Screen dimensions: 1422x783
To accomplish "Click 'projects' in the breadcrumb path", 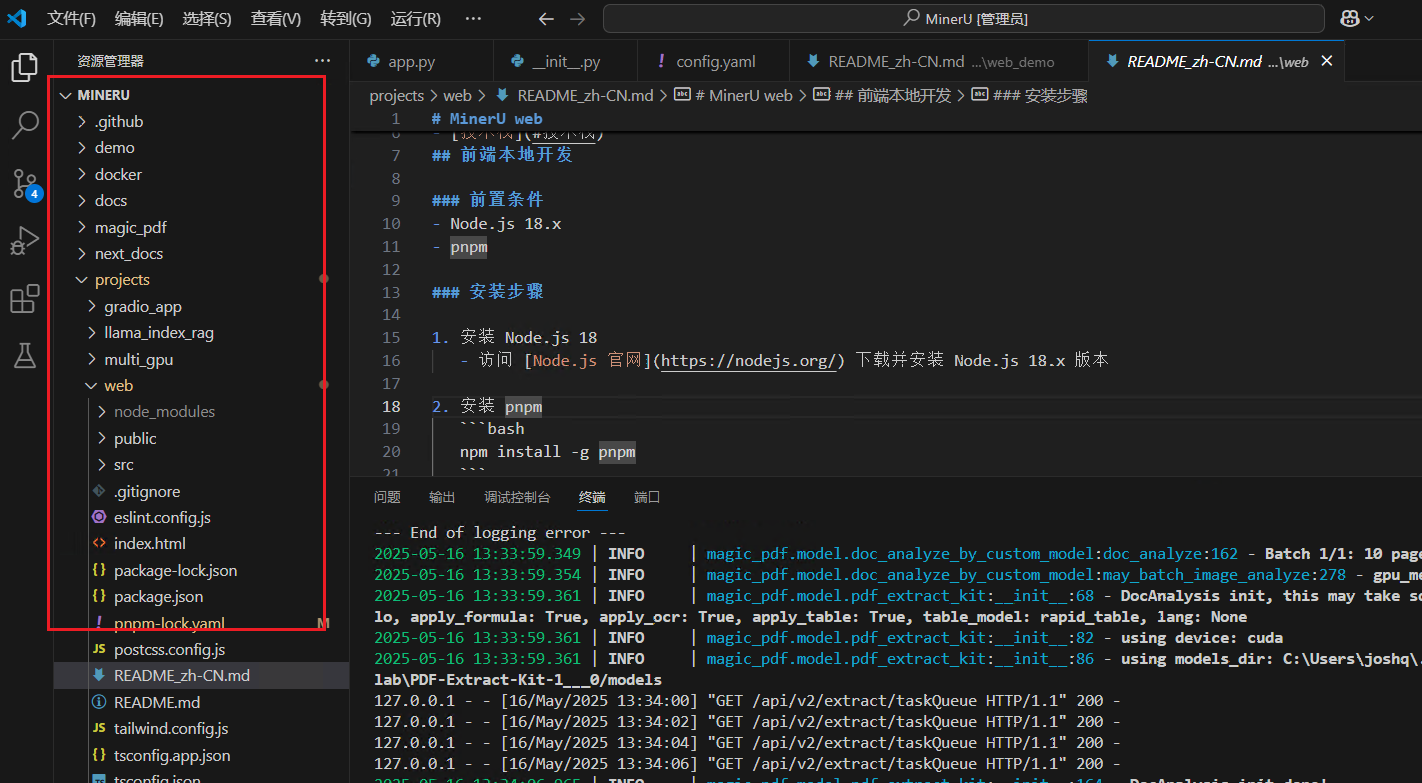I will (x=397, y=95).
